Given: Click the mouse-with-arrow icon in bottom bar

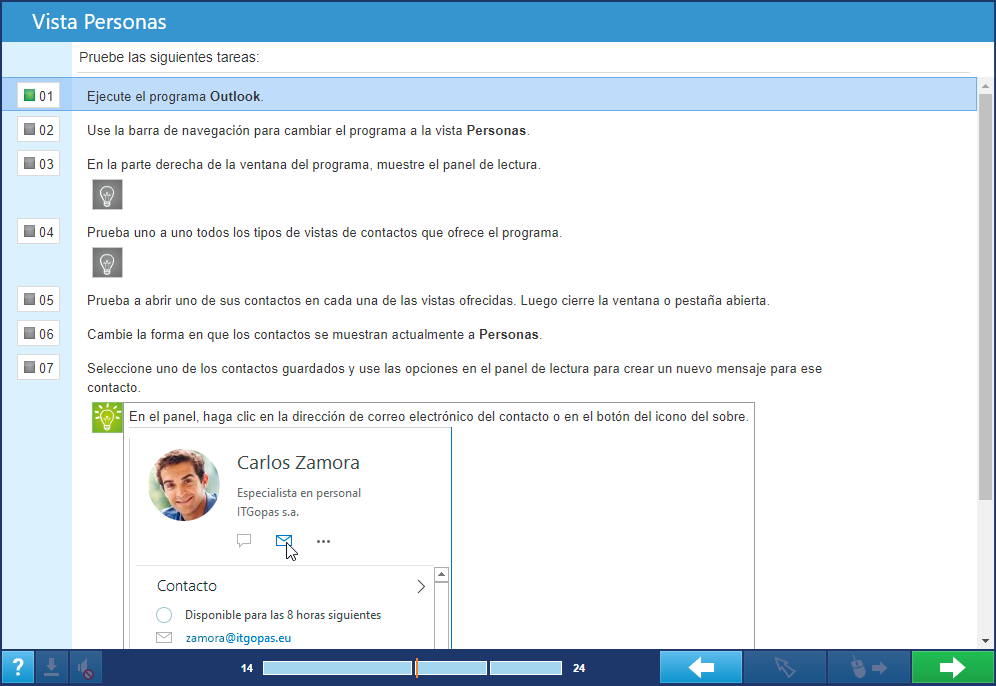Looking at the screenshot, I should (x=868, y=668).
